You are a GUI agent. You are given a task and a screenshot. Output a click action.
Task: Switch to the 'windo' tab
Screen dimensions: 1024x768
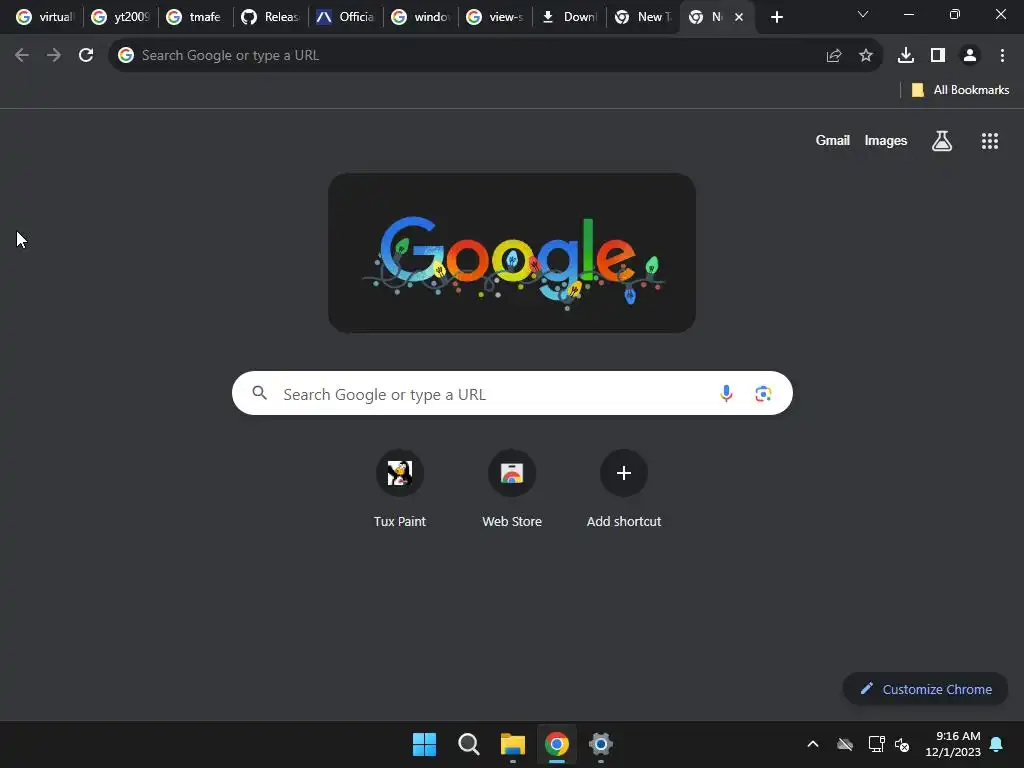click(x=421, y=18)
